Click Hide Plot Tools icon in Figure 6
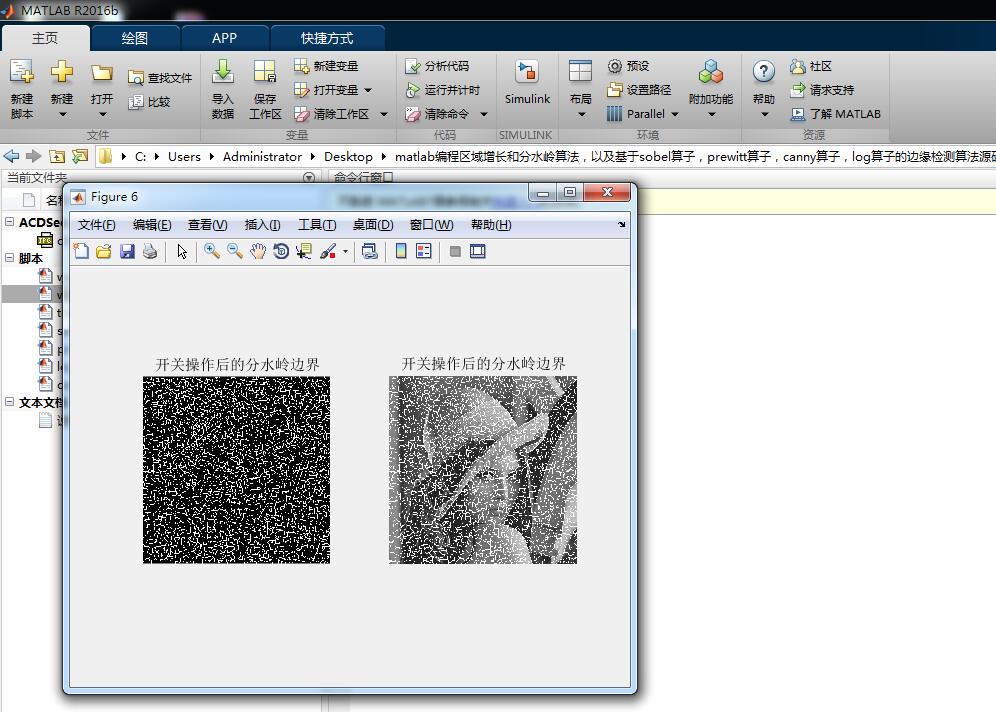 [x=455, y=252]
